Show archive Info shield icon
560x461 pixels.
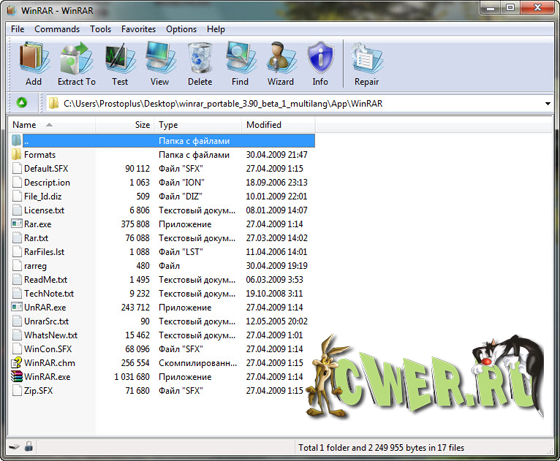coord(320,57)
